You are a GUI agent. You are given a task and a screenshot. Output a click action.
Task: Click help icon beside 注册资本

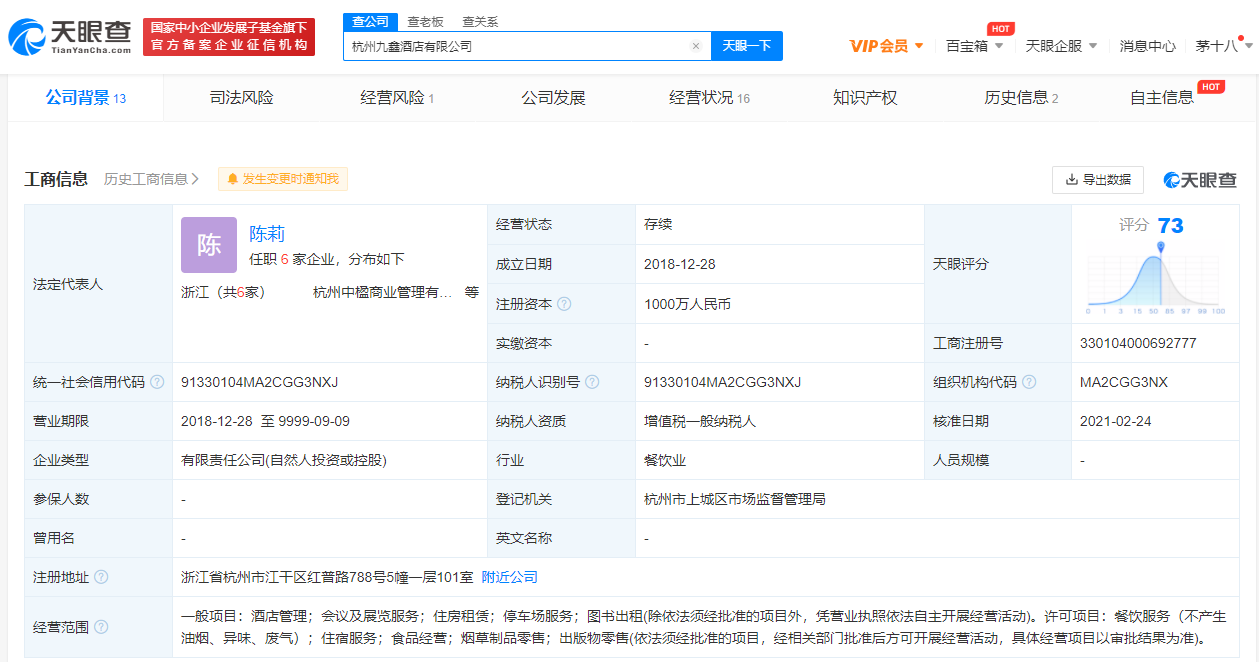pos(564,304)
